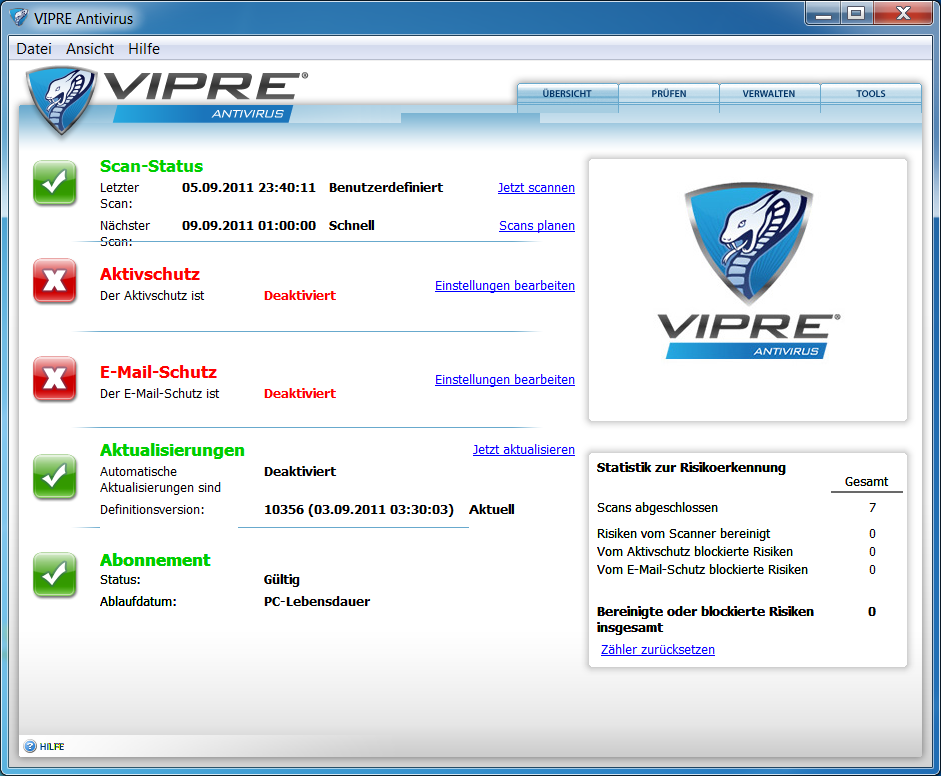Click the Gültig subscription status

click(281, 580)
